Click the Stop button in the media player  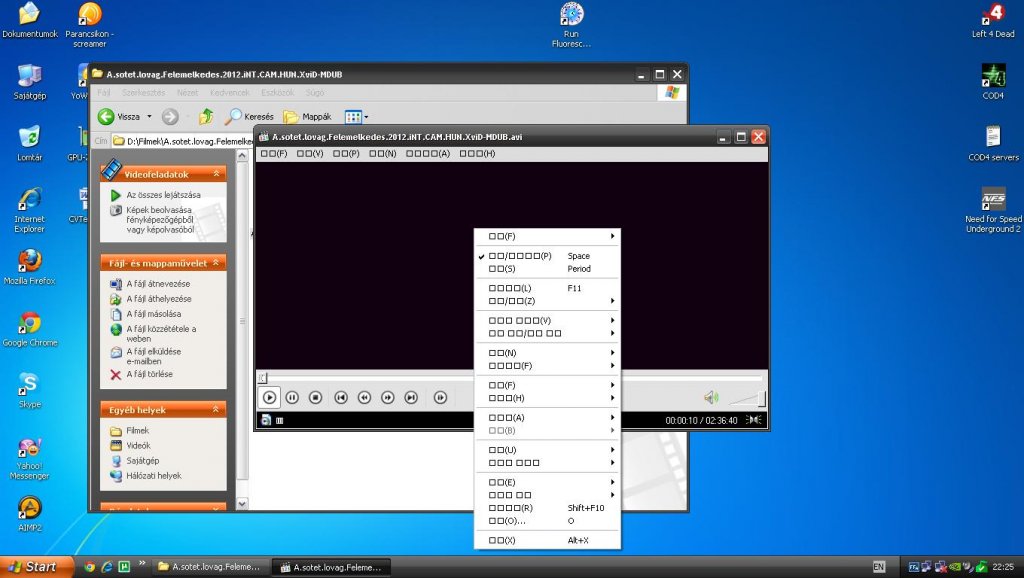click(x=315, y=397)
